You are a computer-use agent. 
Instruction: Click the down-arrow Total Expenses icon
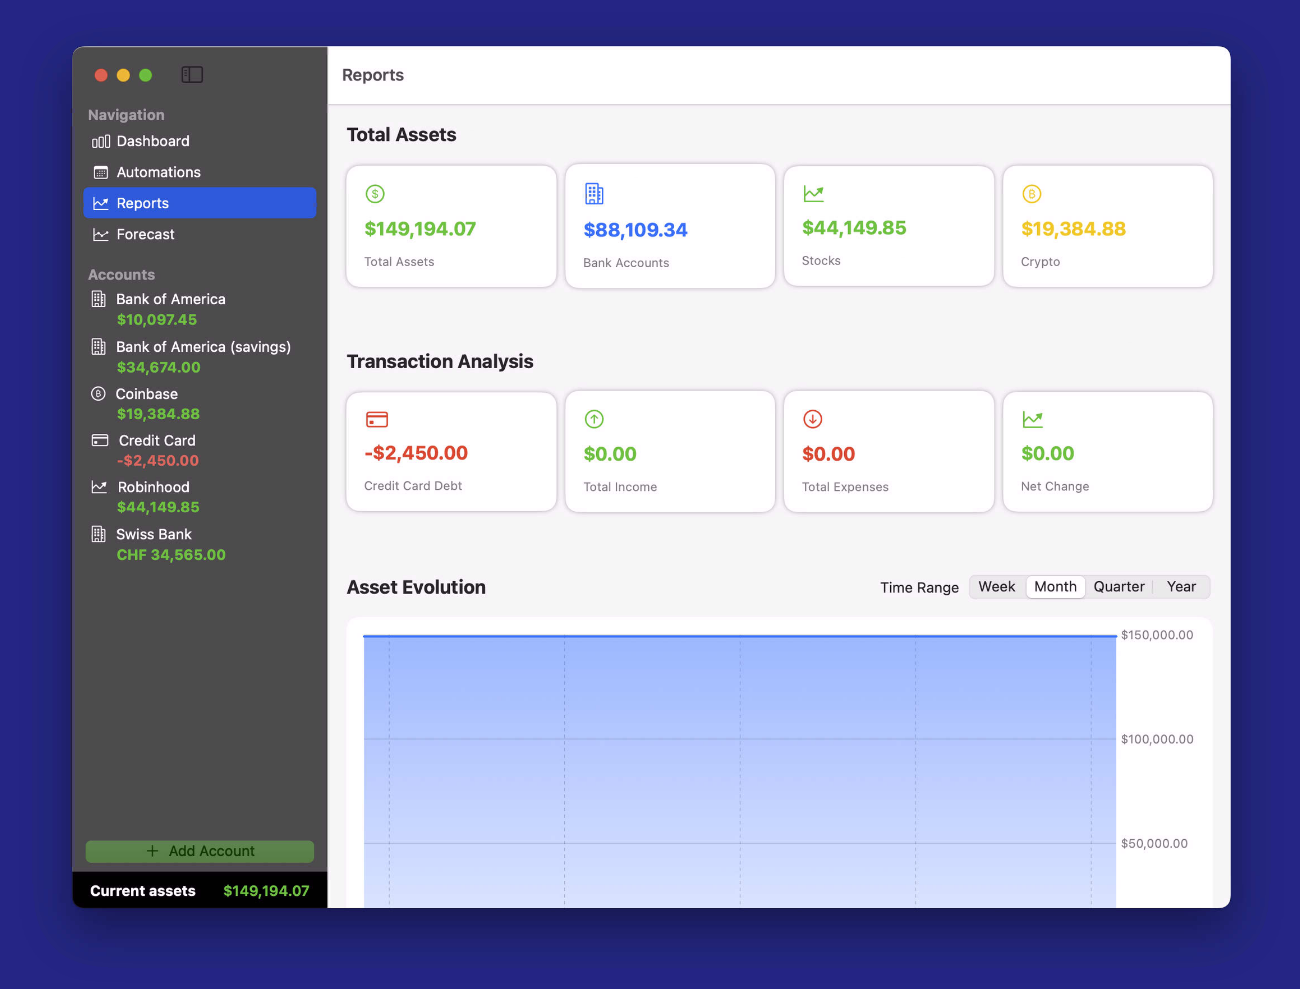click(x=813, y=419)
